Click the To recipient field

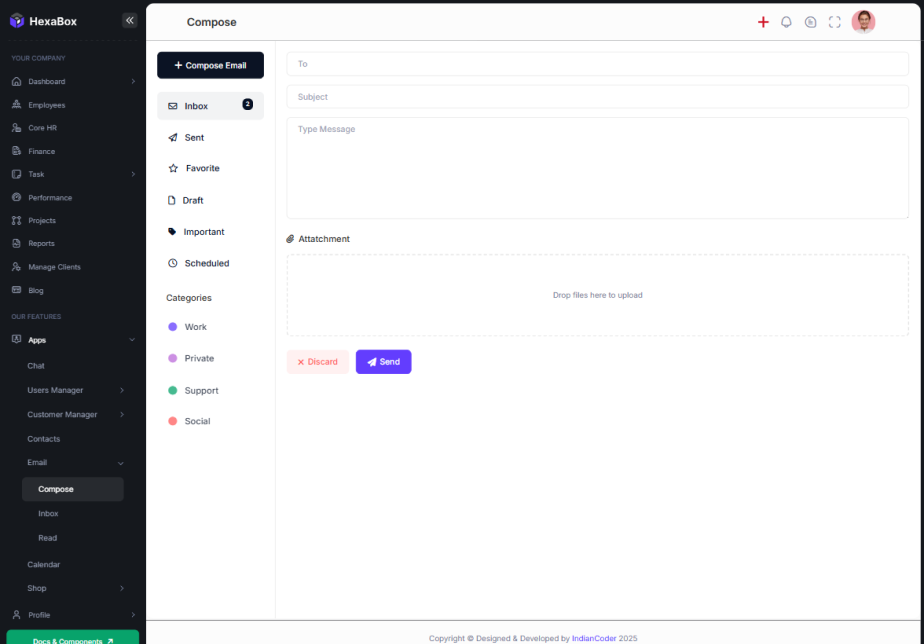pyautogui.click(x=597, y=64)
